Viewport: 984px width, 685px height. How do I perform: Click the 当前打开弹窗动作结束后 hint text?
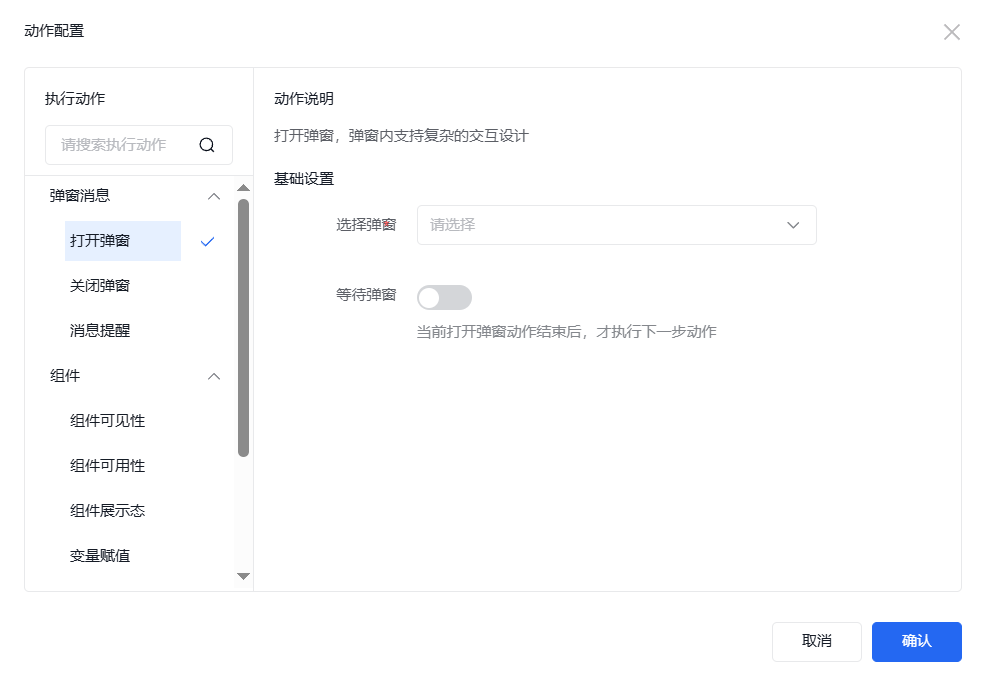[x=567, y=332]
